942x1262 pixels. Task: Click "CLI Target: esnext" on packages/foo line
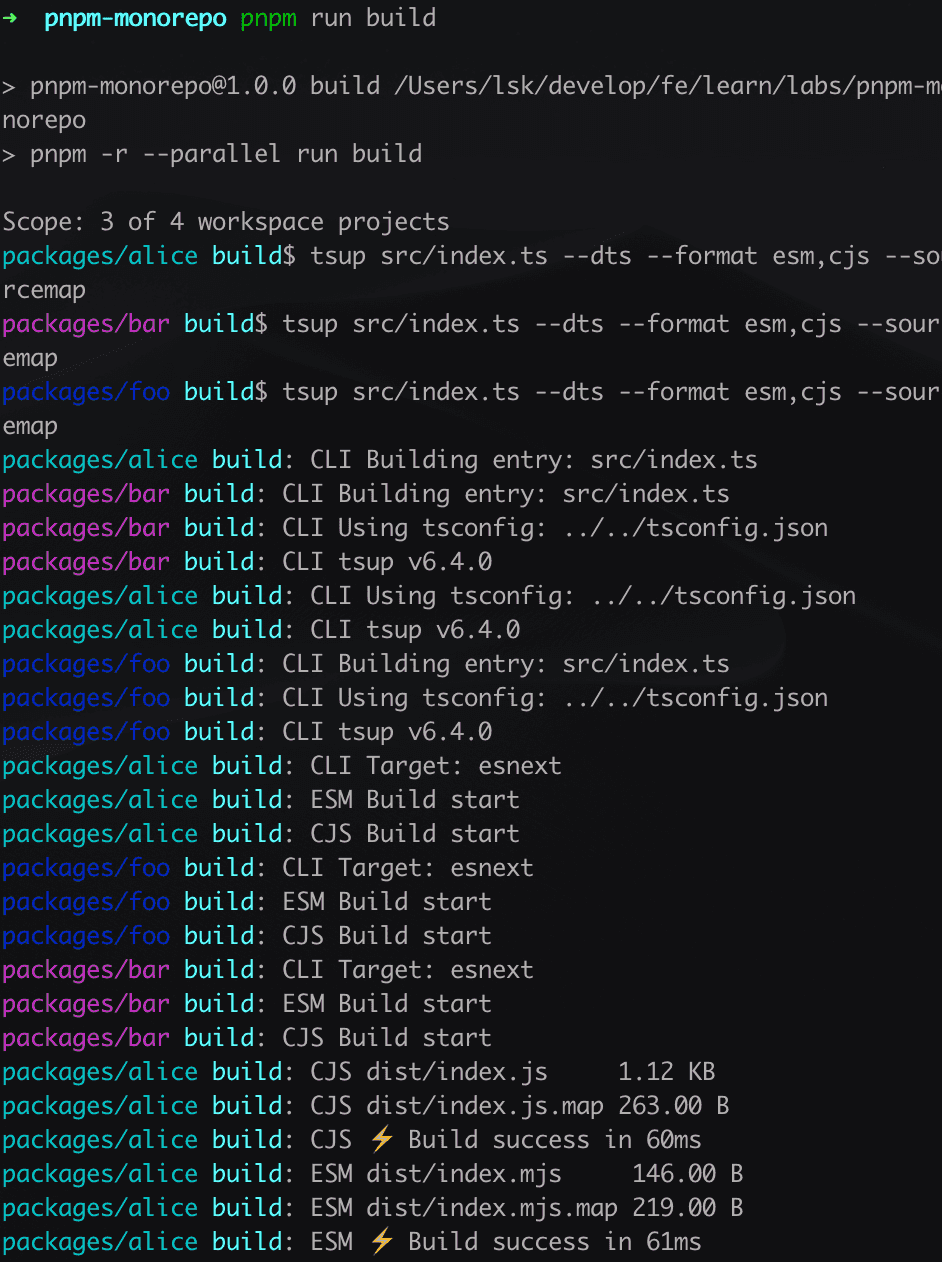(408, 868)
